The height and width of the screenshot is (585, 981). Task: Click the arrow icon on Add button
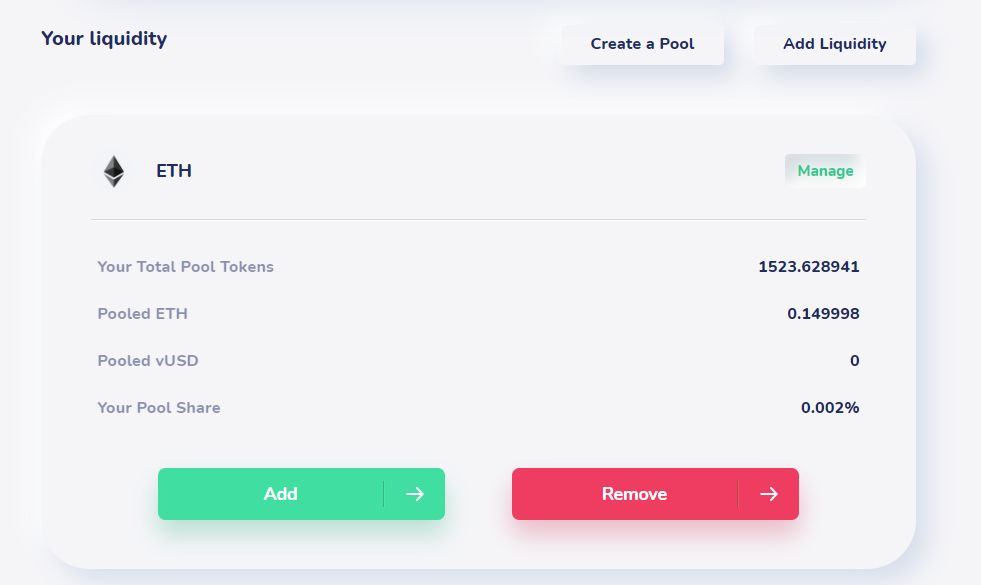click(x=415, y=494)
